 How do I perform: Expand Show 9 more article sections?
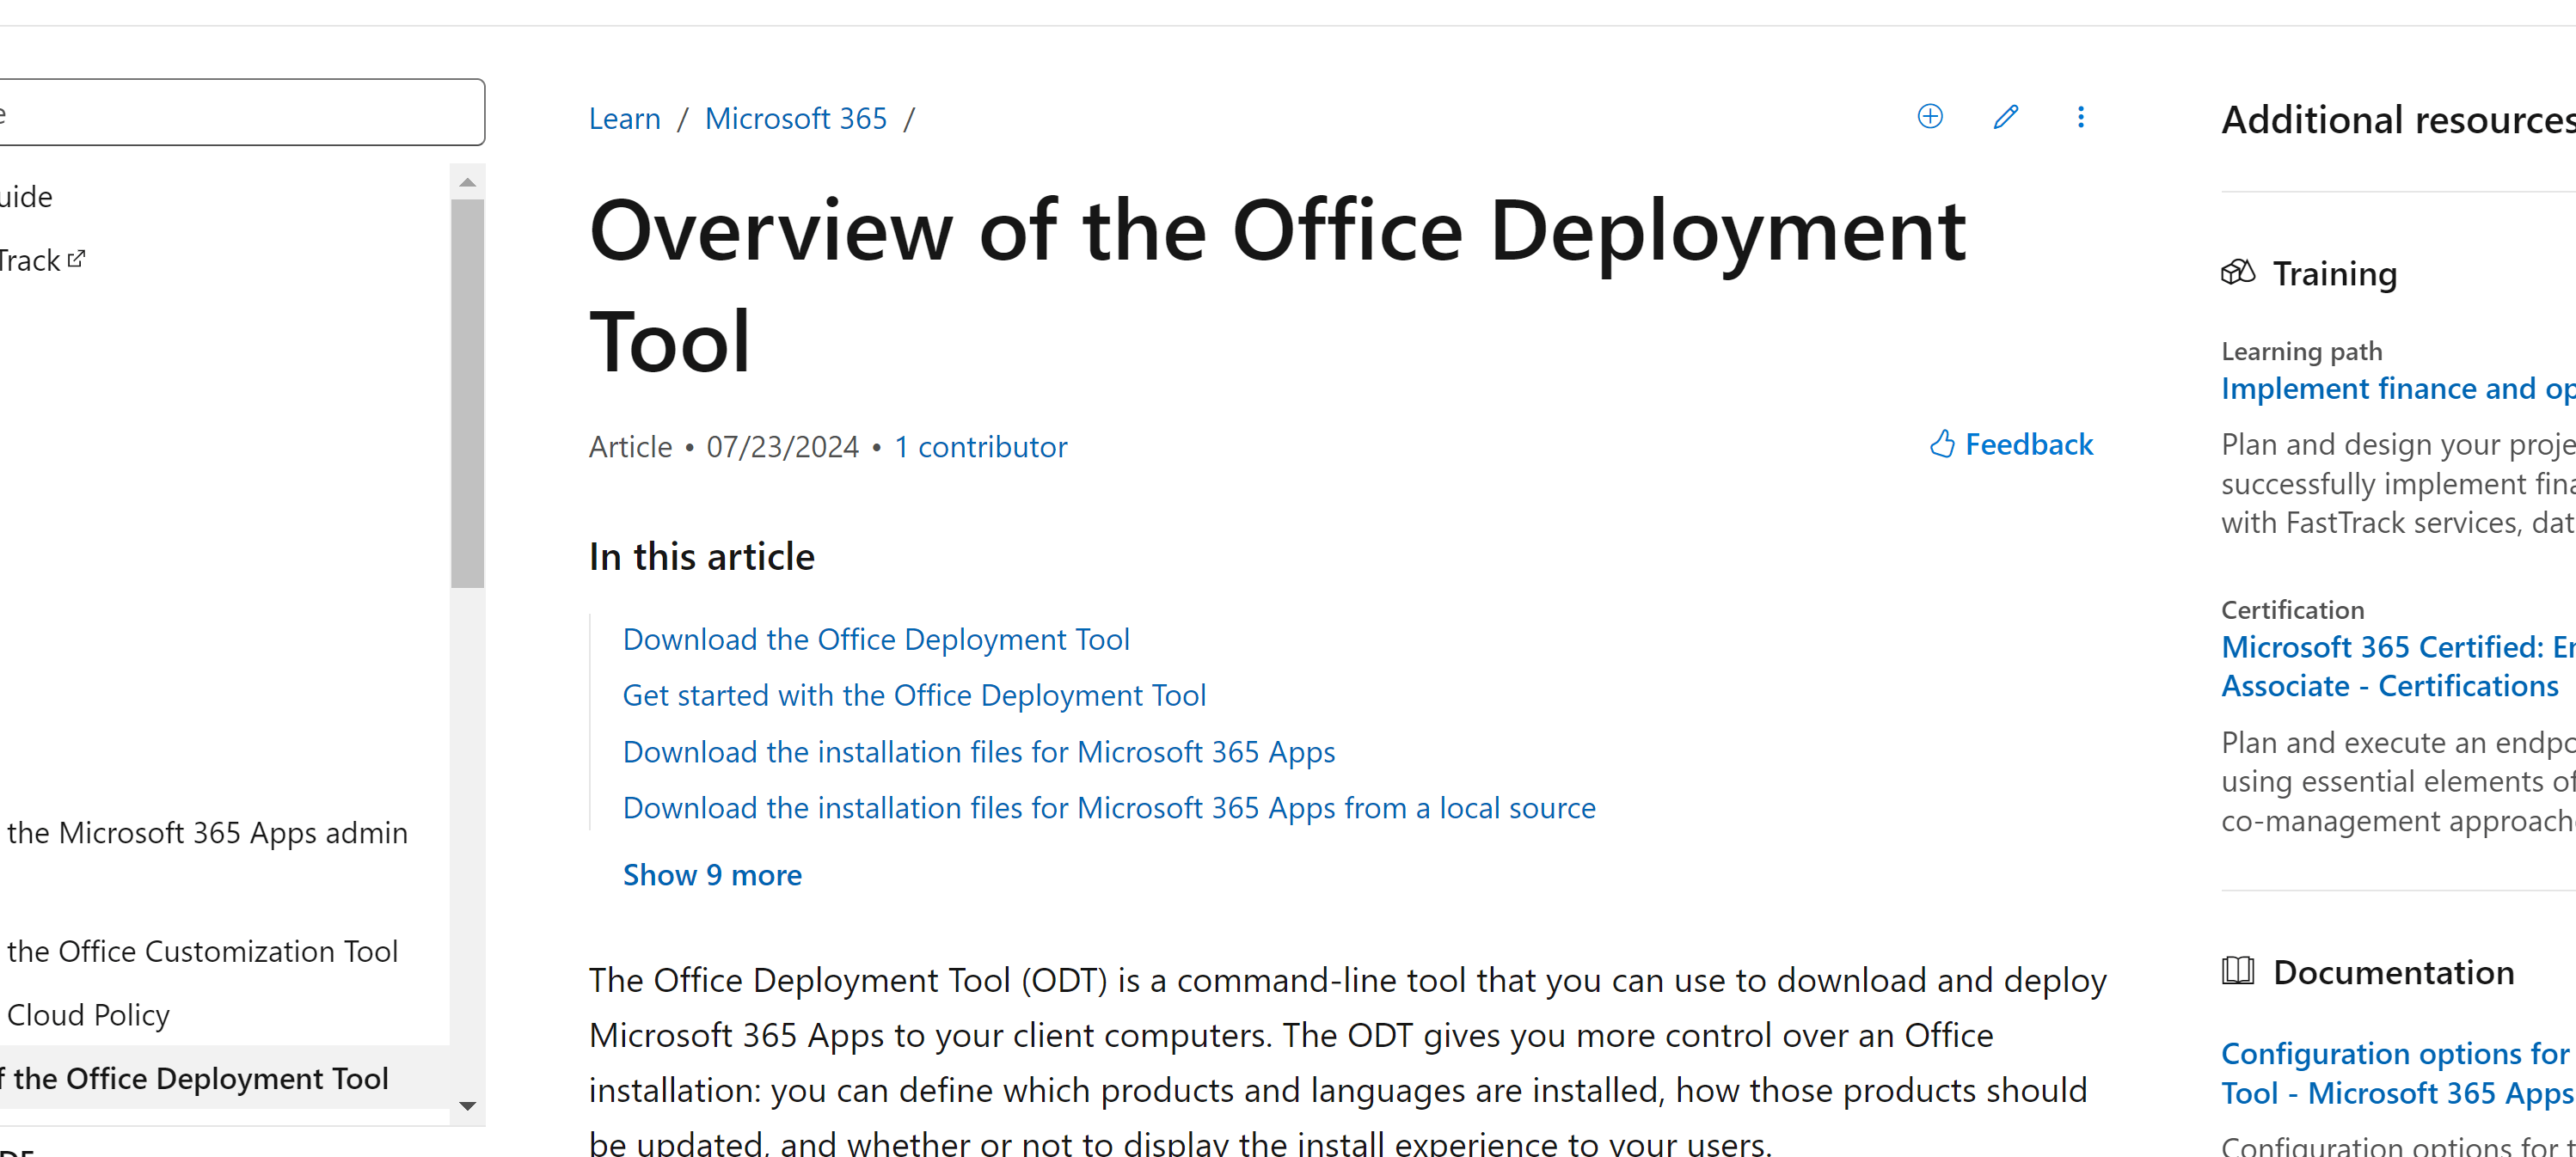click(x=712, y=875)
